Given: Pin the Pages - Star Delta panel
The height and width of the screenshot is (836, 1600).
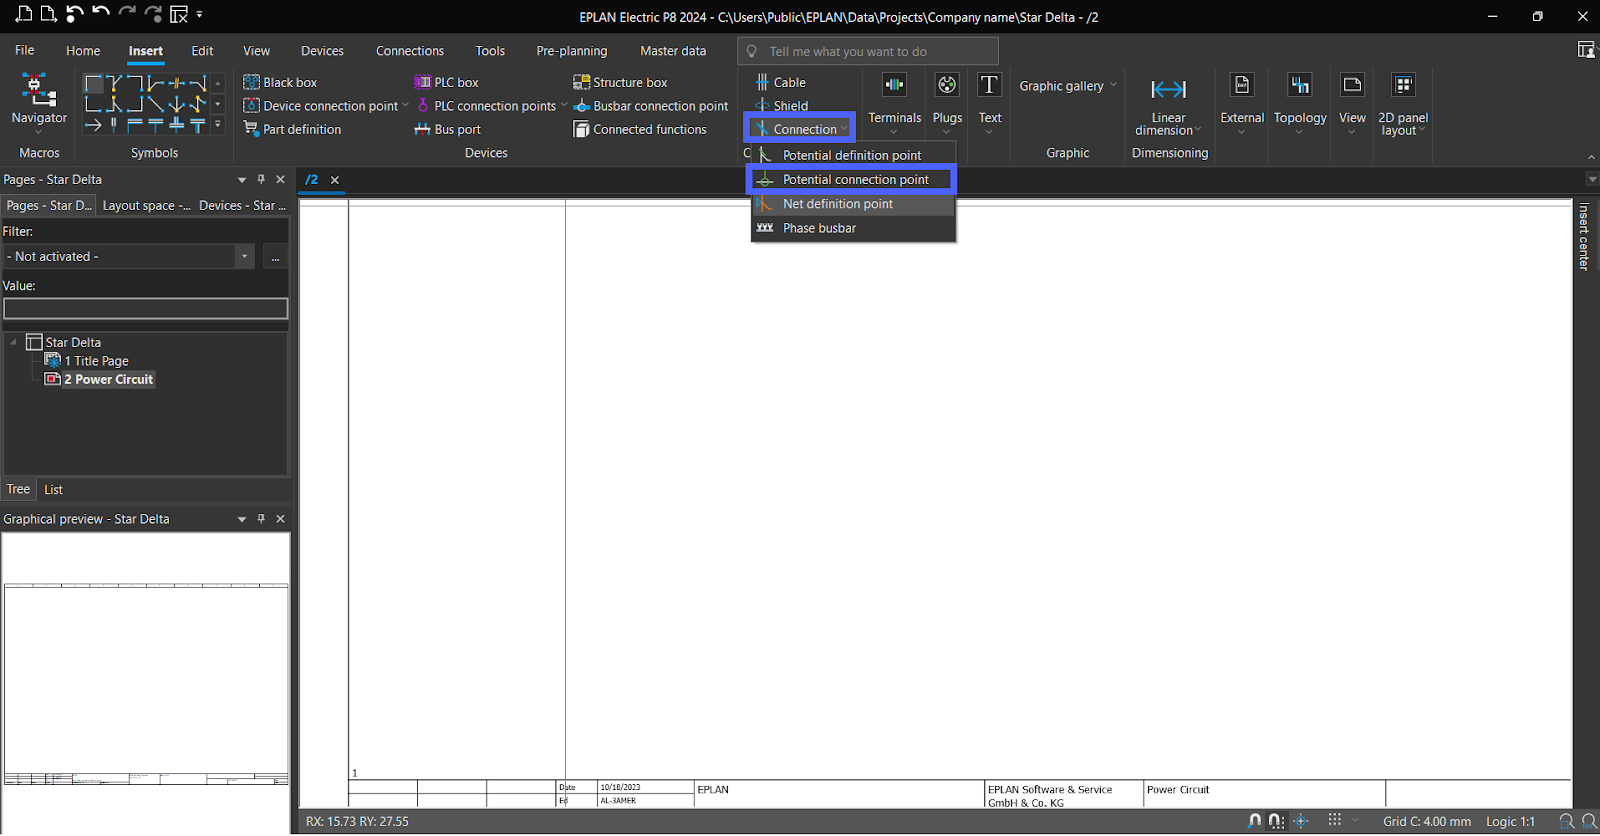Looking at the screenshot, I should [261, 179].
